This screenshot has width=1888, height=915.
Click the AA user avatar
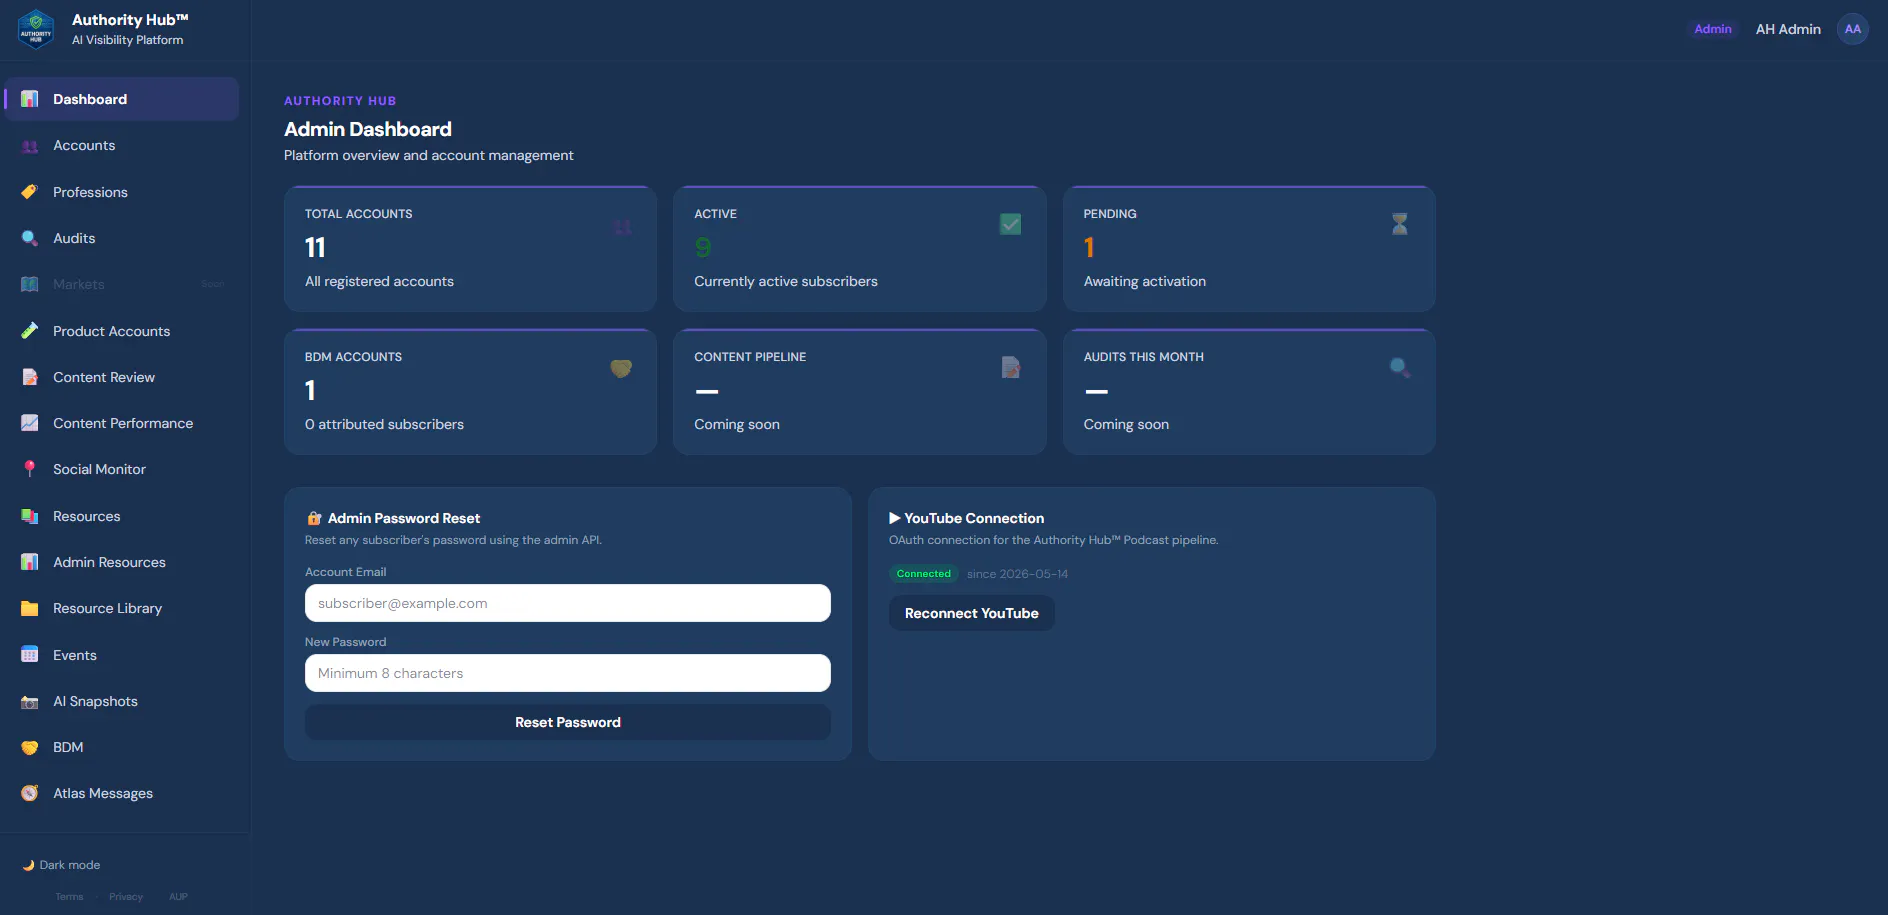tap(1853, 29)
